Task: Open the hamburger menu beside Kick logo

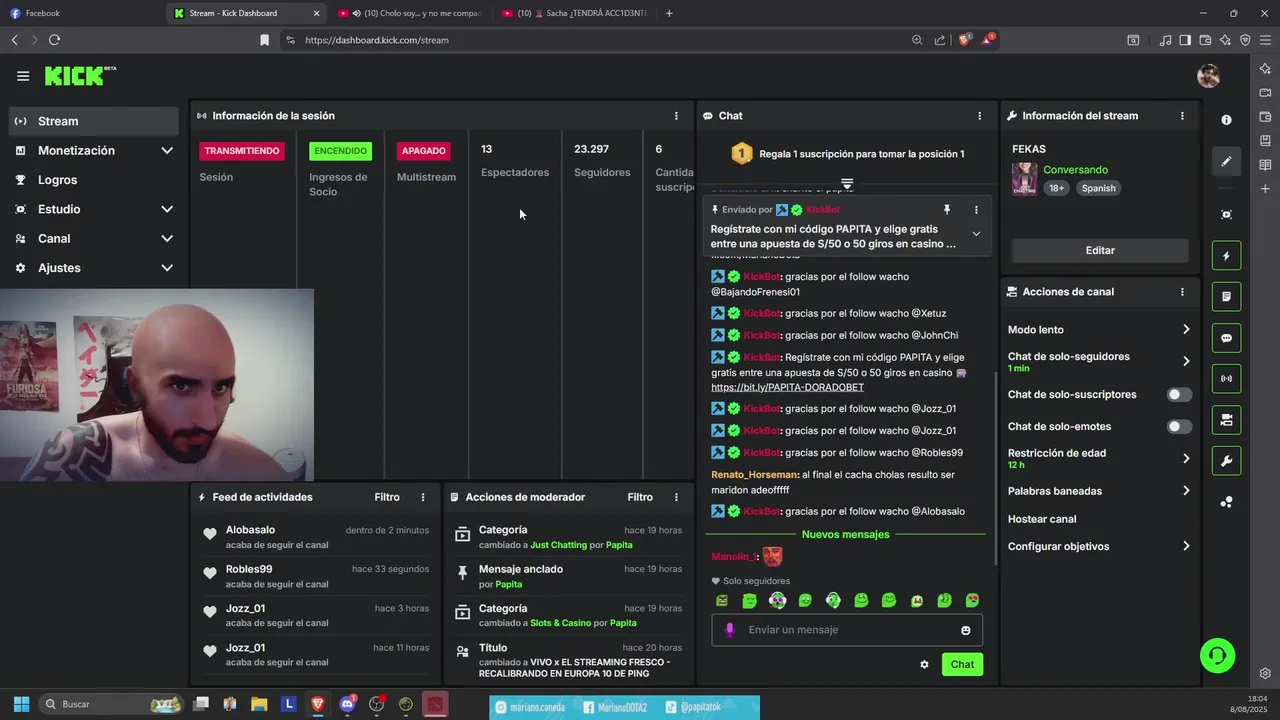Action: (23, 76)
